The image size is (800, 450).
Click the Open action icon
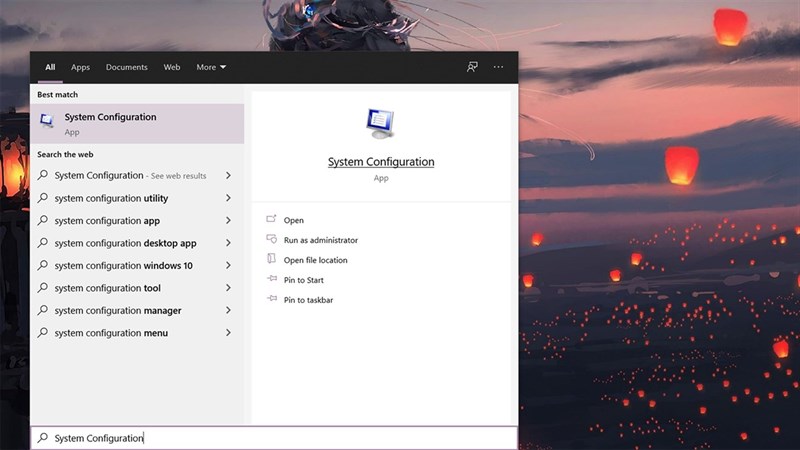(271, 220)
